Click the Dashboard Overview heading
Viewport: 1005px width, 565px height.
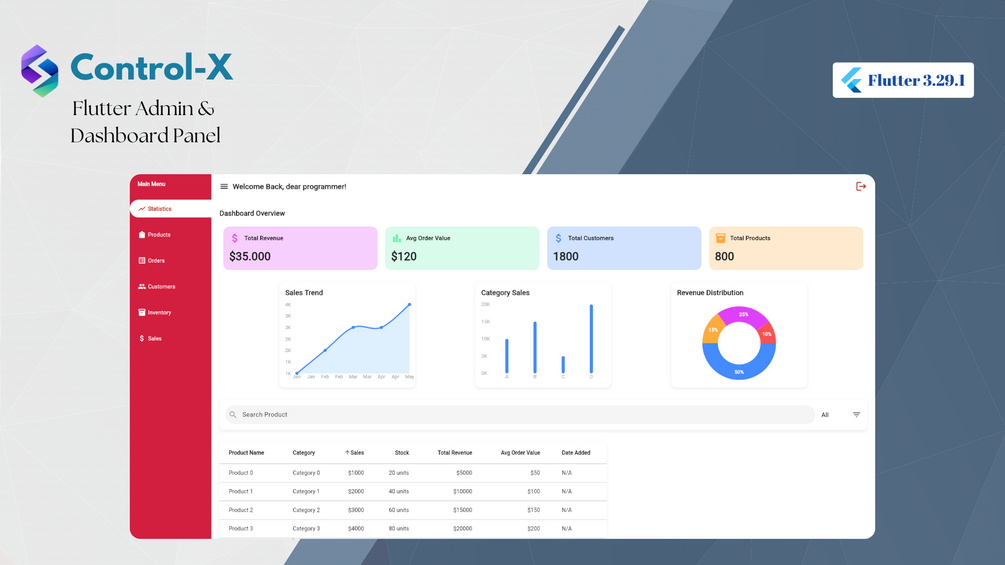click(252, 213)
